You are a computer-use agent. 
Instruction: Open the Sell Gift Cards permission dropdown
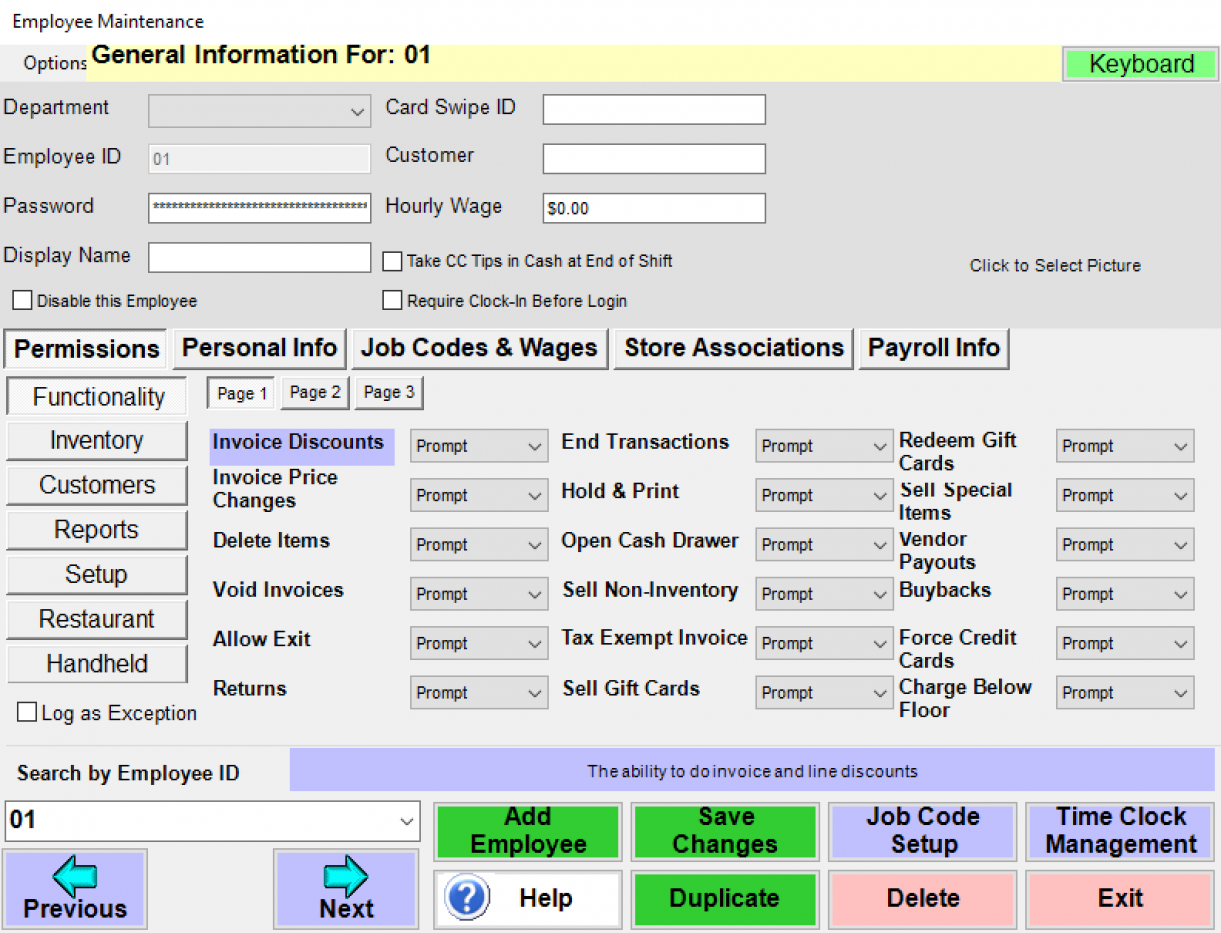click(823, 692)
